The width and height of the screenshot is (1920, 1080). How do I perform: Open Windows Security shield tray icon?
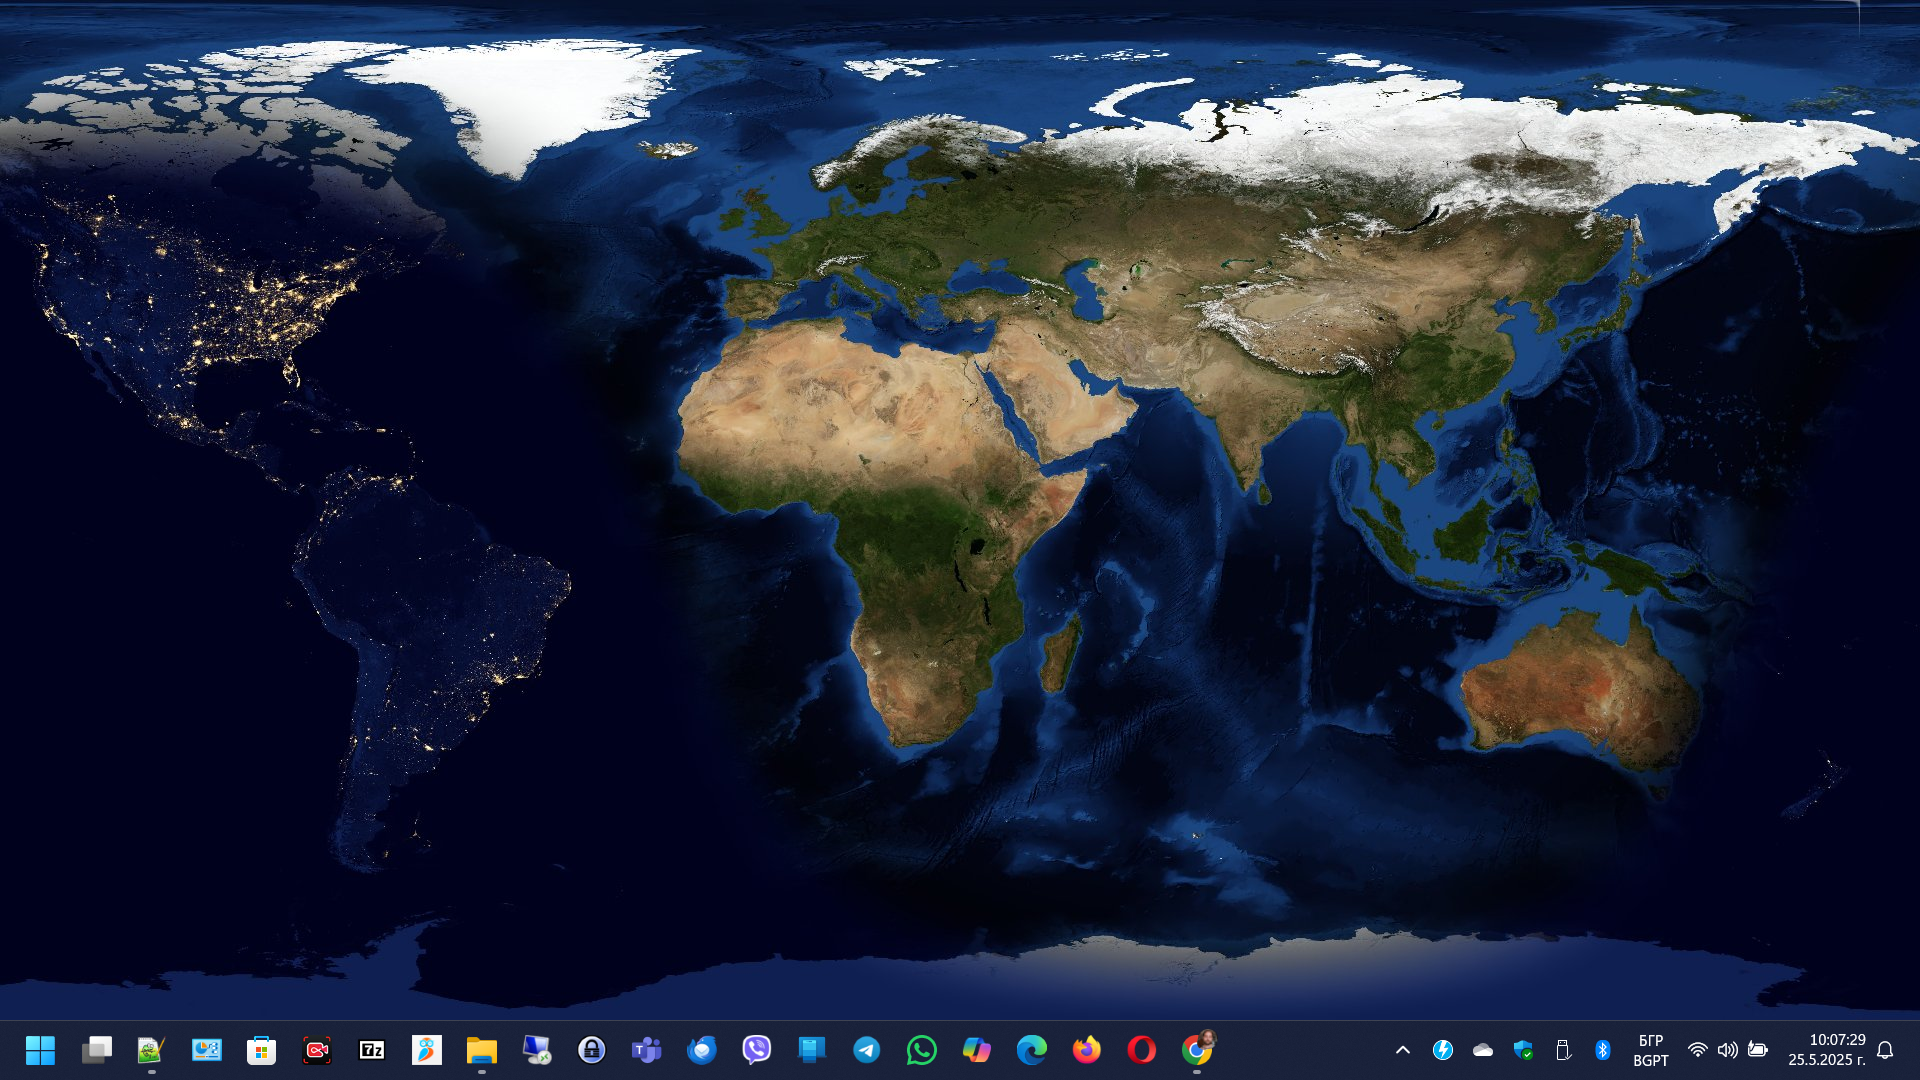click(x=1523, y=1050)
